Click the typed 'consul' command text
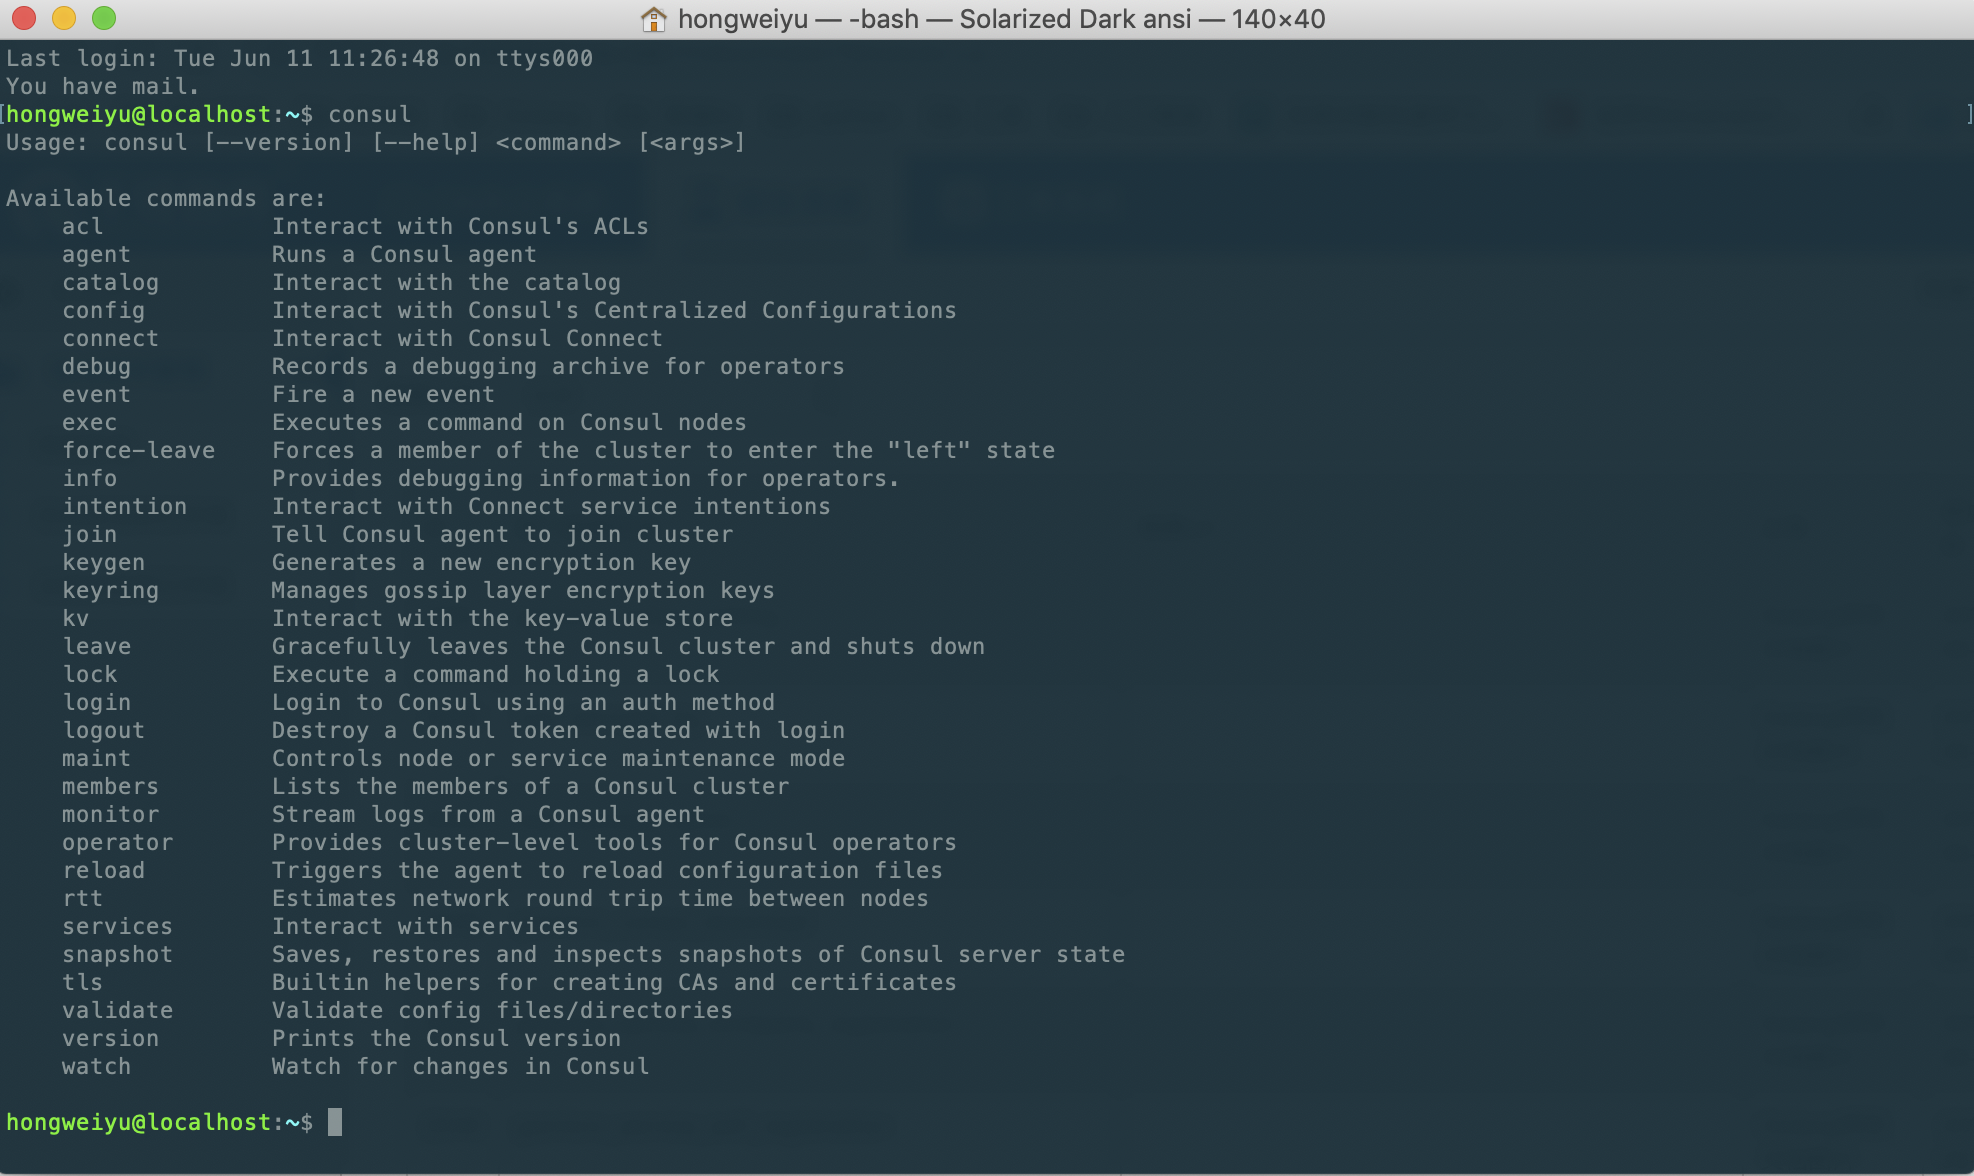The height and width of the screenshot is (1176, 1974). tap(369, 114)
